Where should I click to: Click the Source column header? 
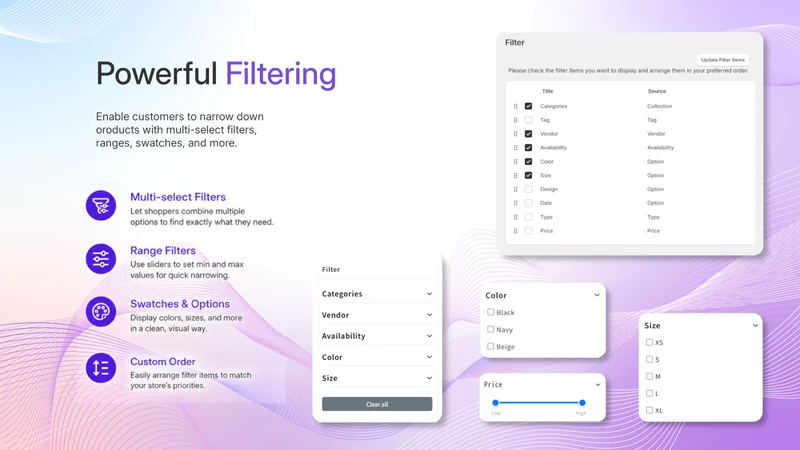(x=657, y=91)
